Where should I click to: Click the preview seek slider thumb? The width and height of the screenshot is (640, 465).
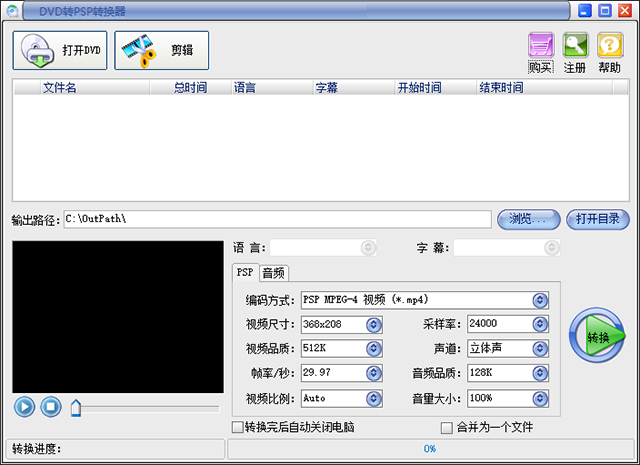(76, 408)
